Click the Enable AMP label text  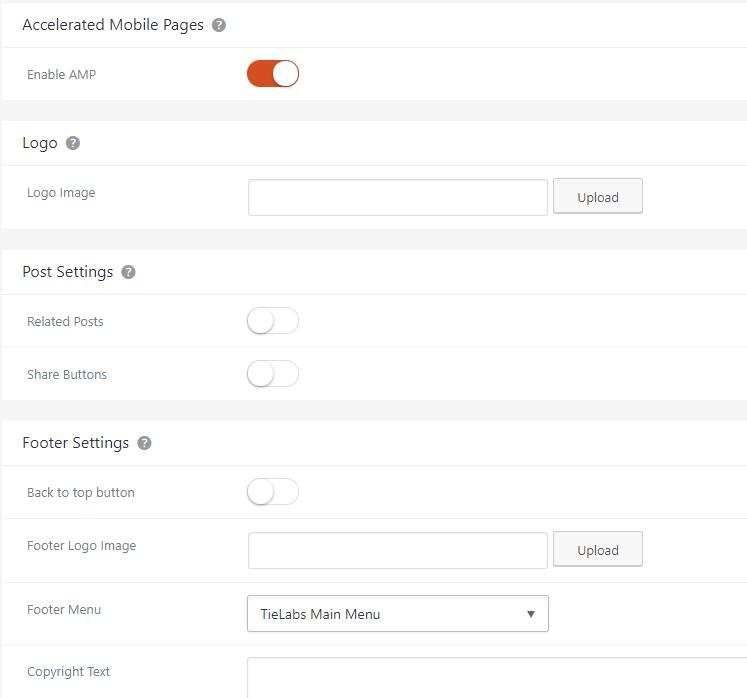[61, 74]
